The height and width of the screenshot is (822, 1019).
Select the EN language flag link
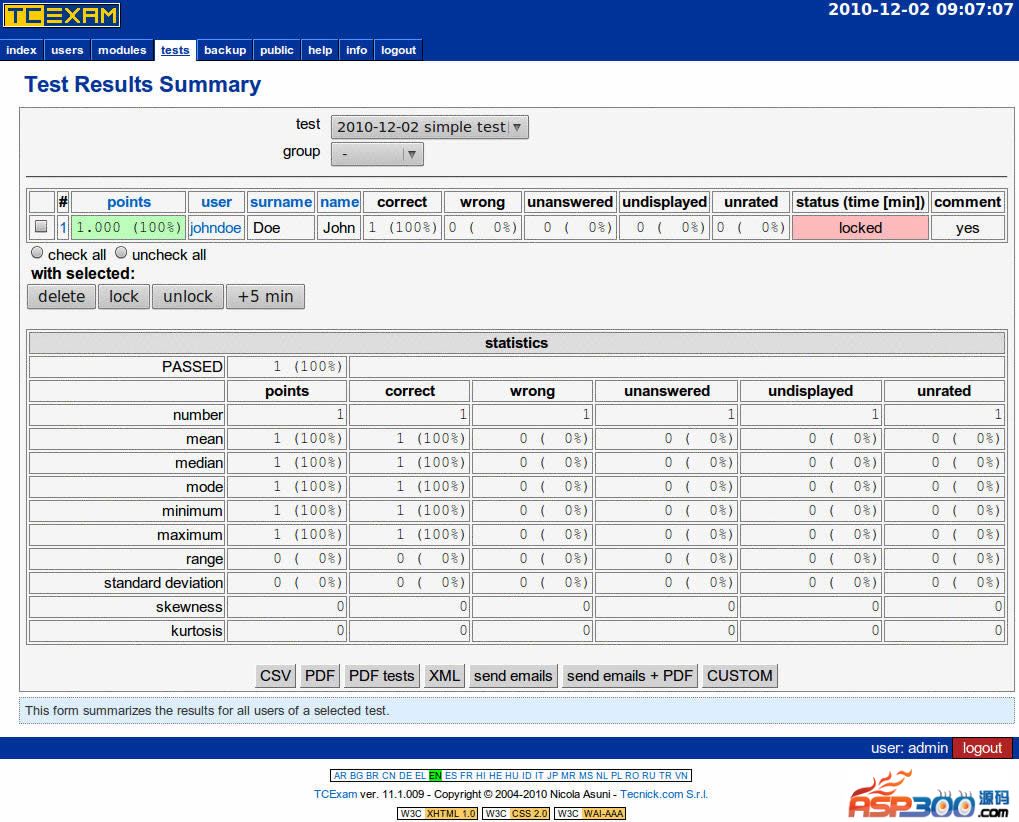(435, 775)
